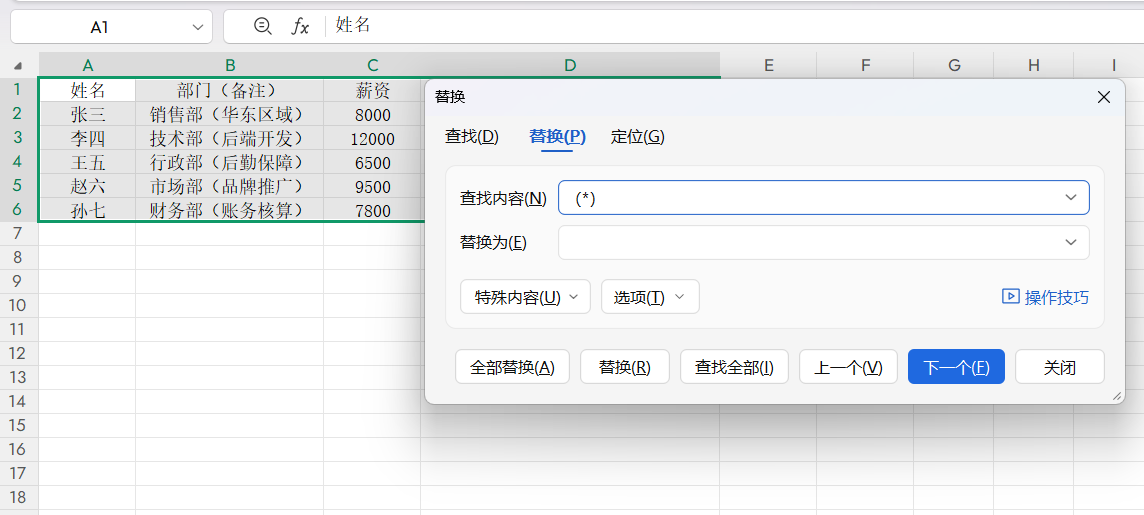Click cell containing 李四
Screen dimensions: 1144x515
click(x=88, y=139)
